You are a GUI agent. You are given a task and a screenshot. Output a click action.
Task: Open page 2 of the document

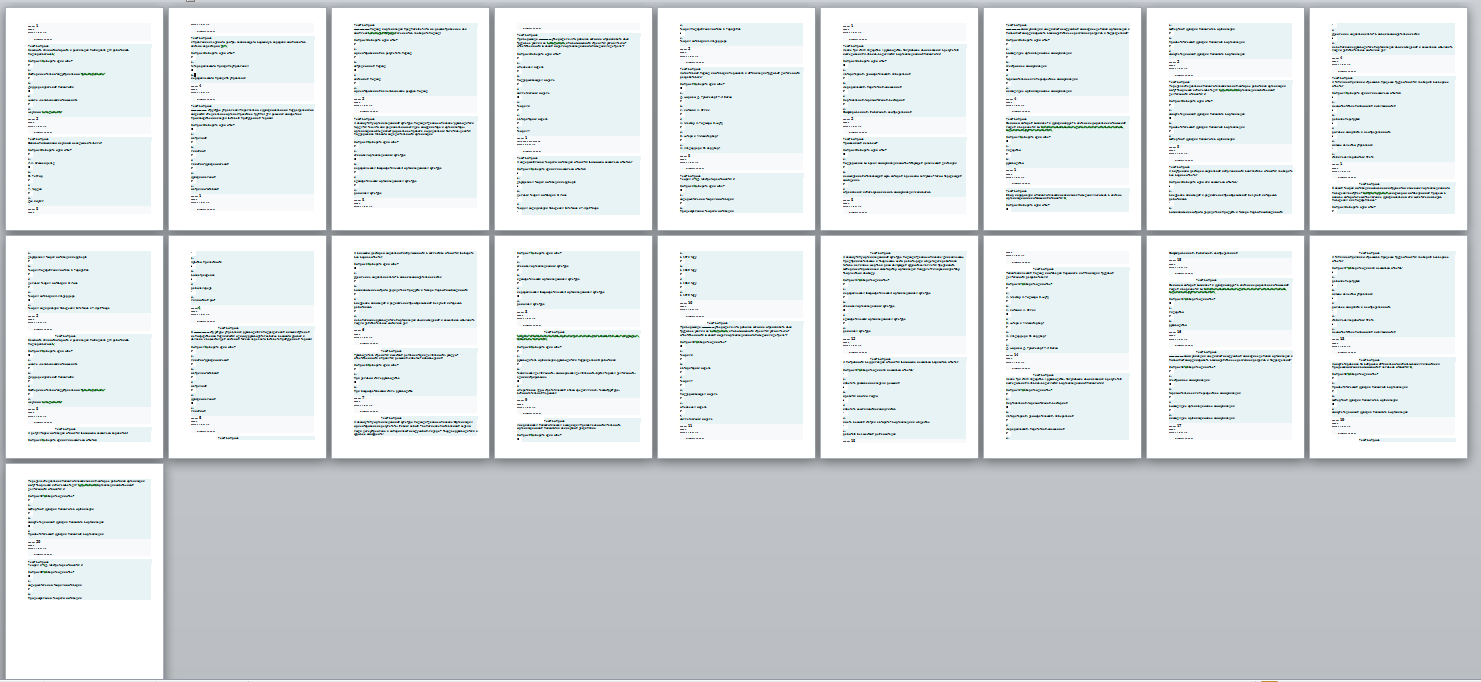pyautogui.click(x=247, y=119)
